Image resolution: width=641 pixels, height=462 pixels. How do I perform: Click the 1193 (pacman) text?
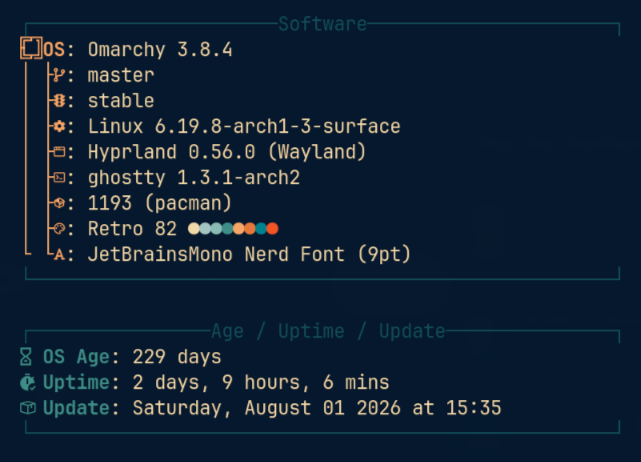160,203
